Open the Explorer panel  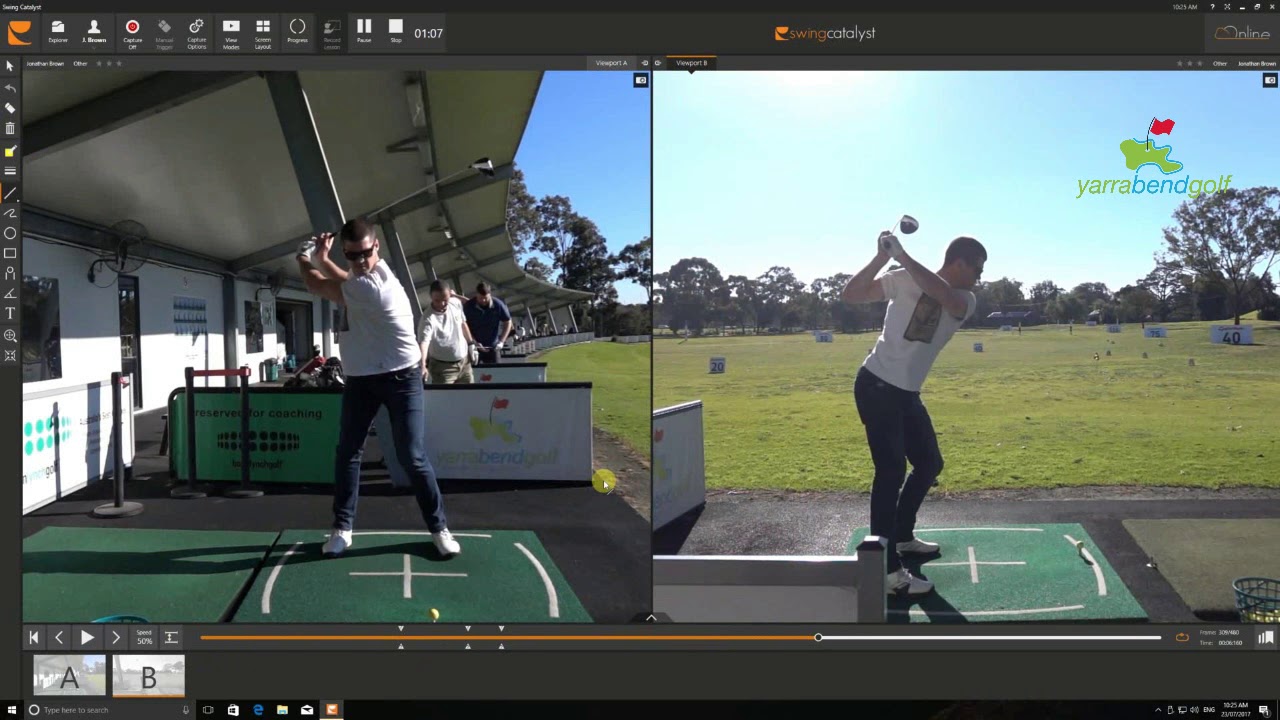58,32
